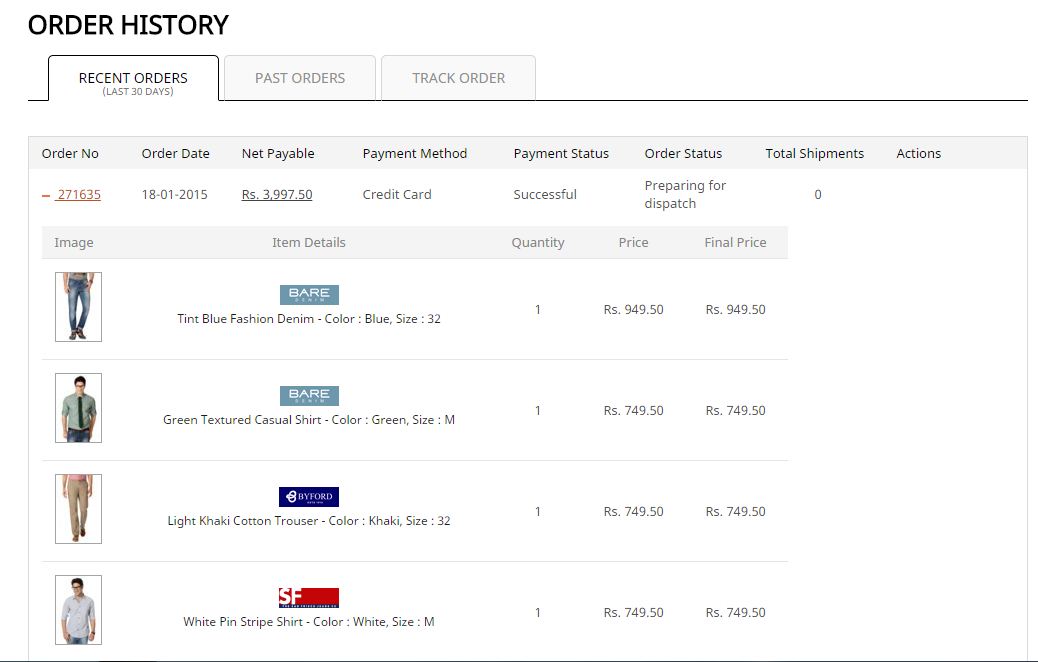The height and width of the screenshot is (662, 1038).
Task: Switch to the Past Orders tab
Action: coord(300,78)
